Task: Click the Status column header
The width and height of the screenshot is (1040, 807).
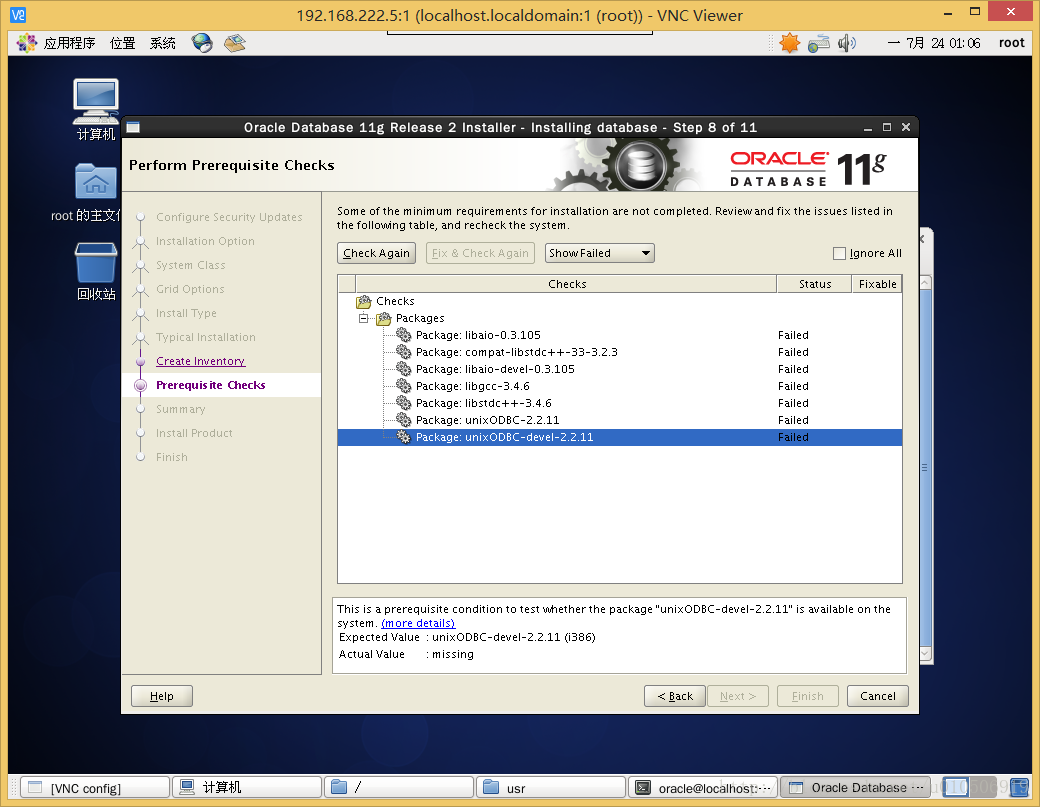Action: point(814,284)
